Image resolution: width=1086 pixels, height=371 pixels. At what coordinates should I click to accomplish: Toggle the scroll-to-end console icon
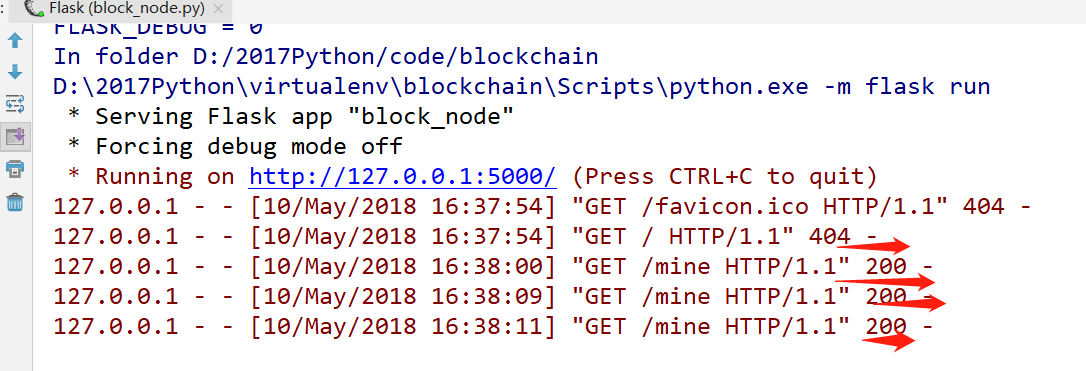pyautogui.click(x=15, y=136)
